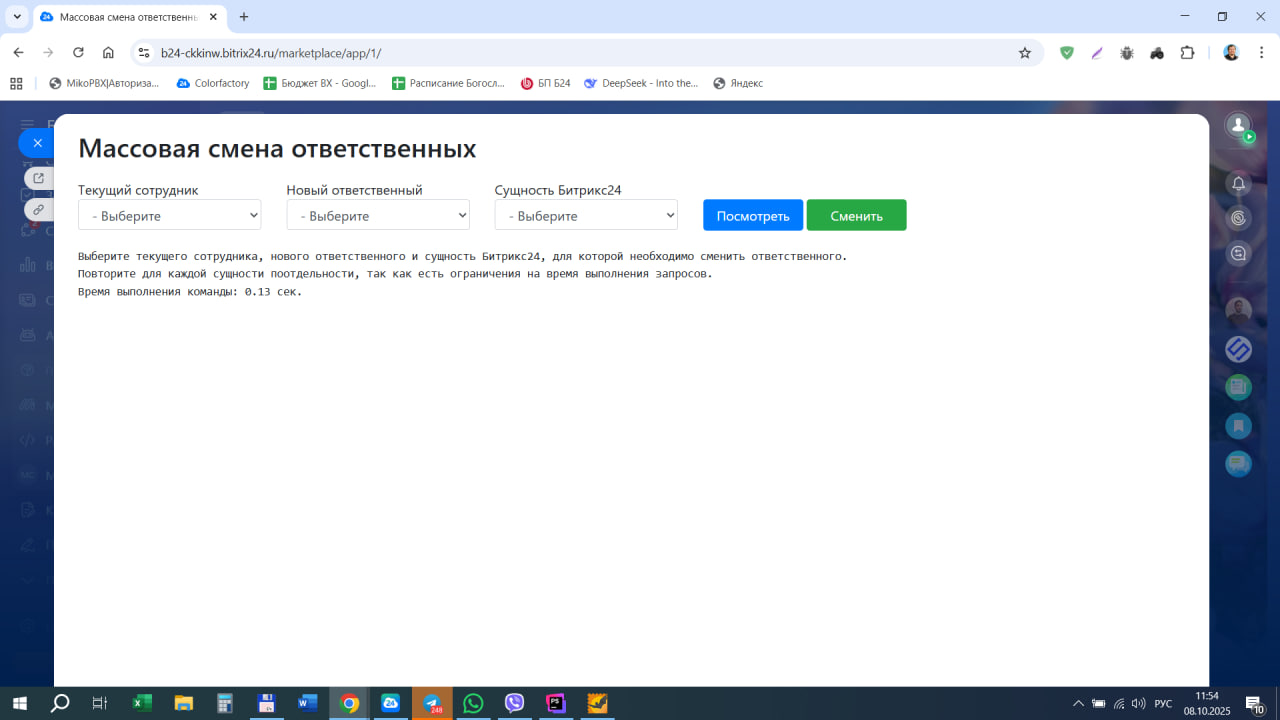
Task: Open Telegram from the taskbar
Action: point(432,703)
